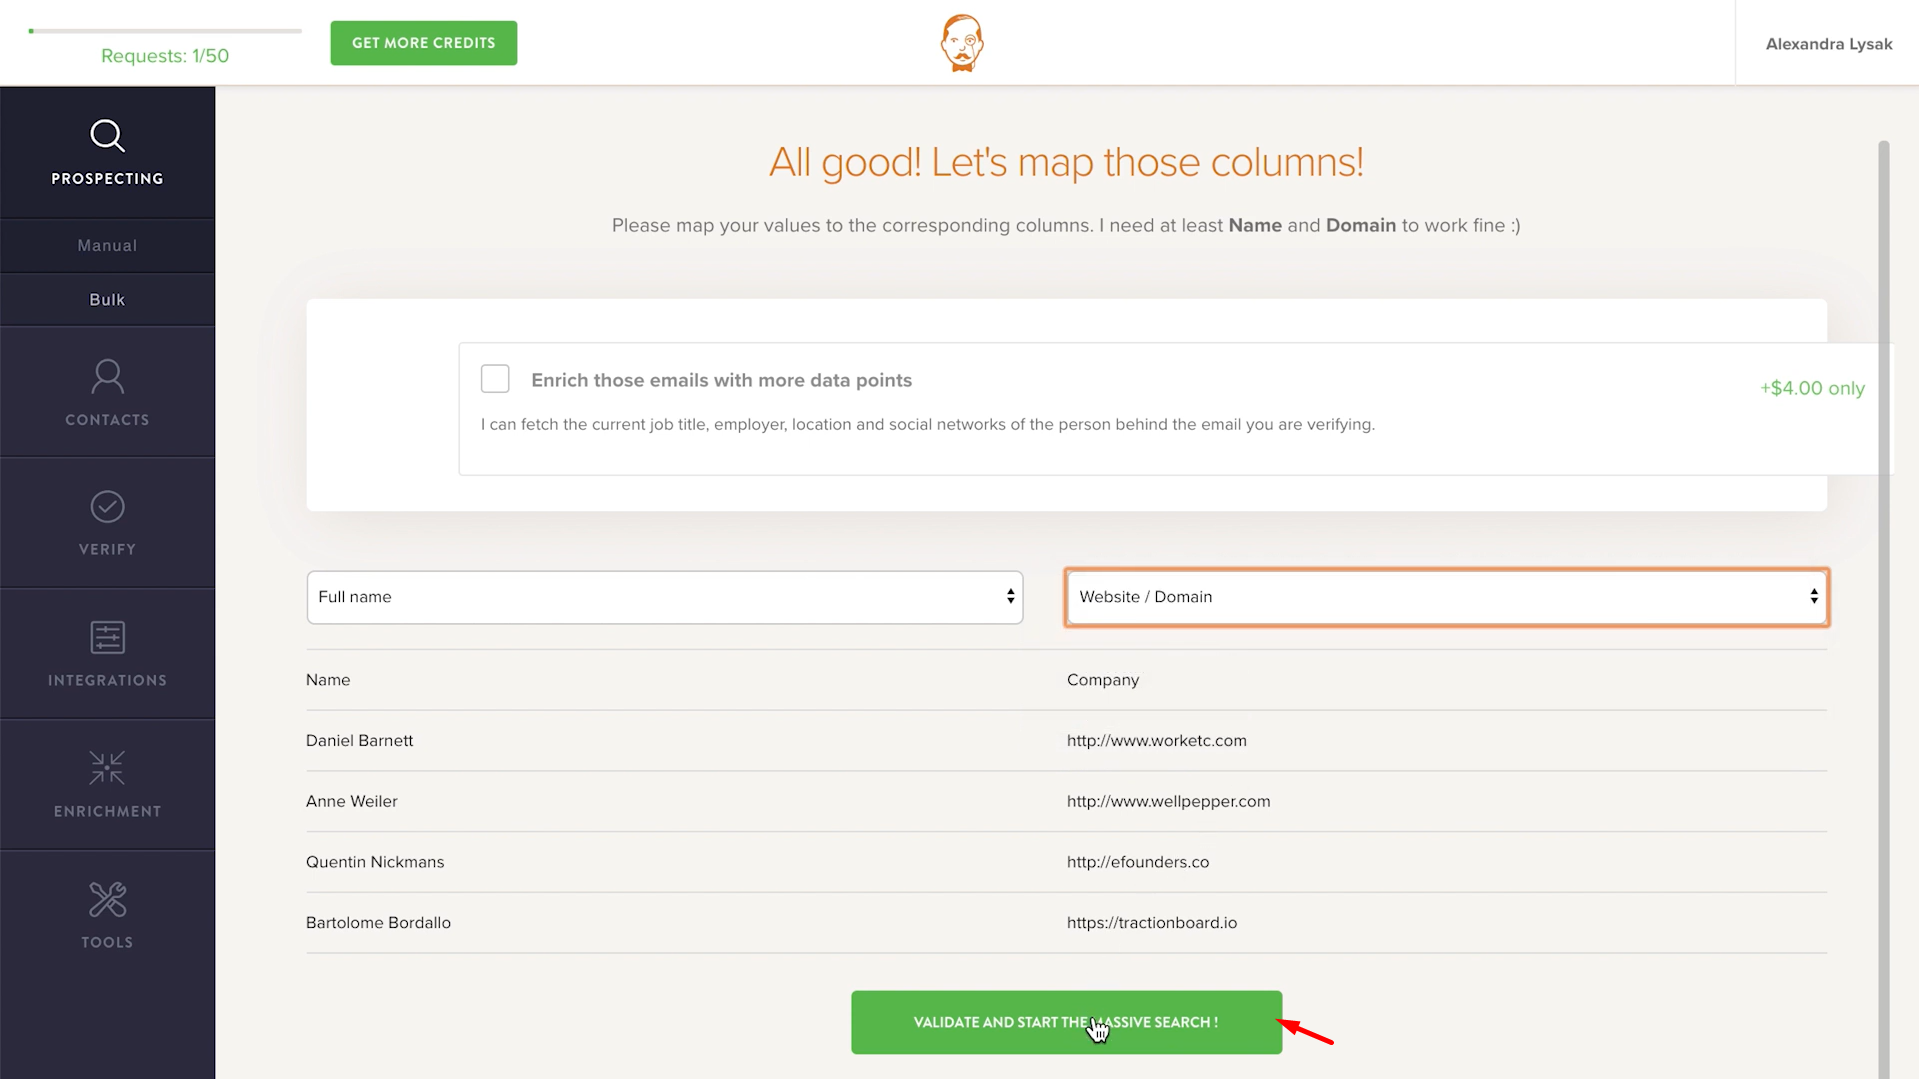Open the Full name column dropdown
Screen dimensions: 1919x1079
pos(665,597)
